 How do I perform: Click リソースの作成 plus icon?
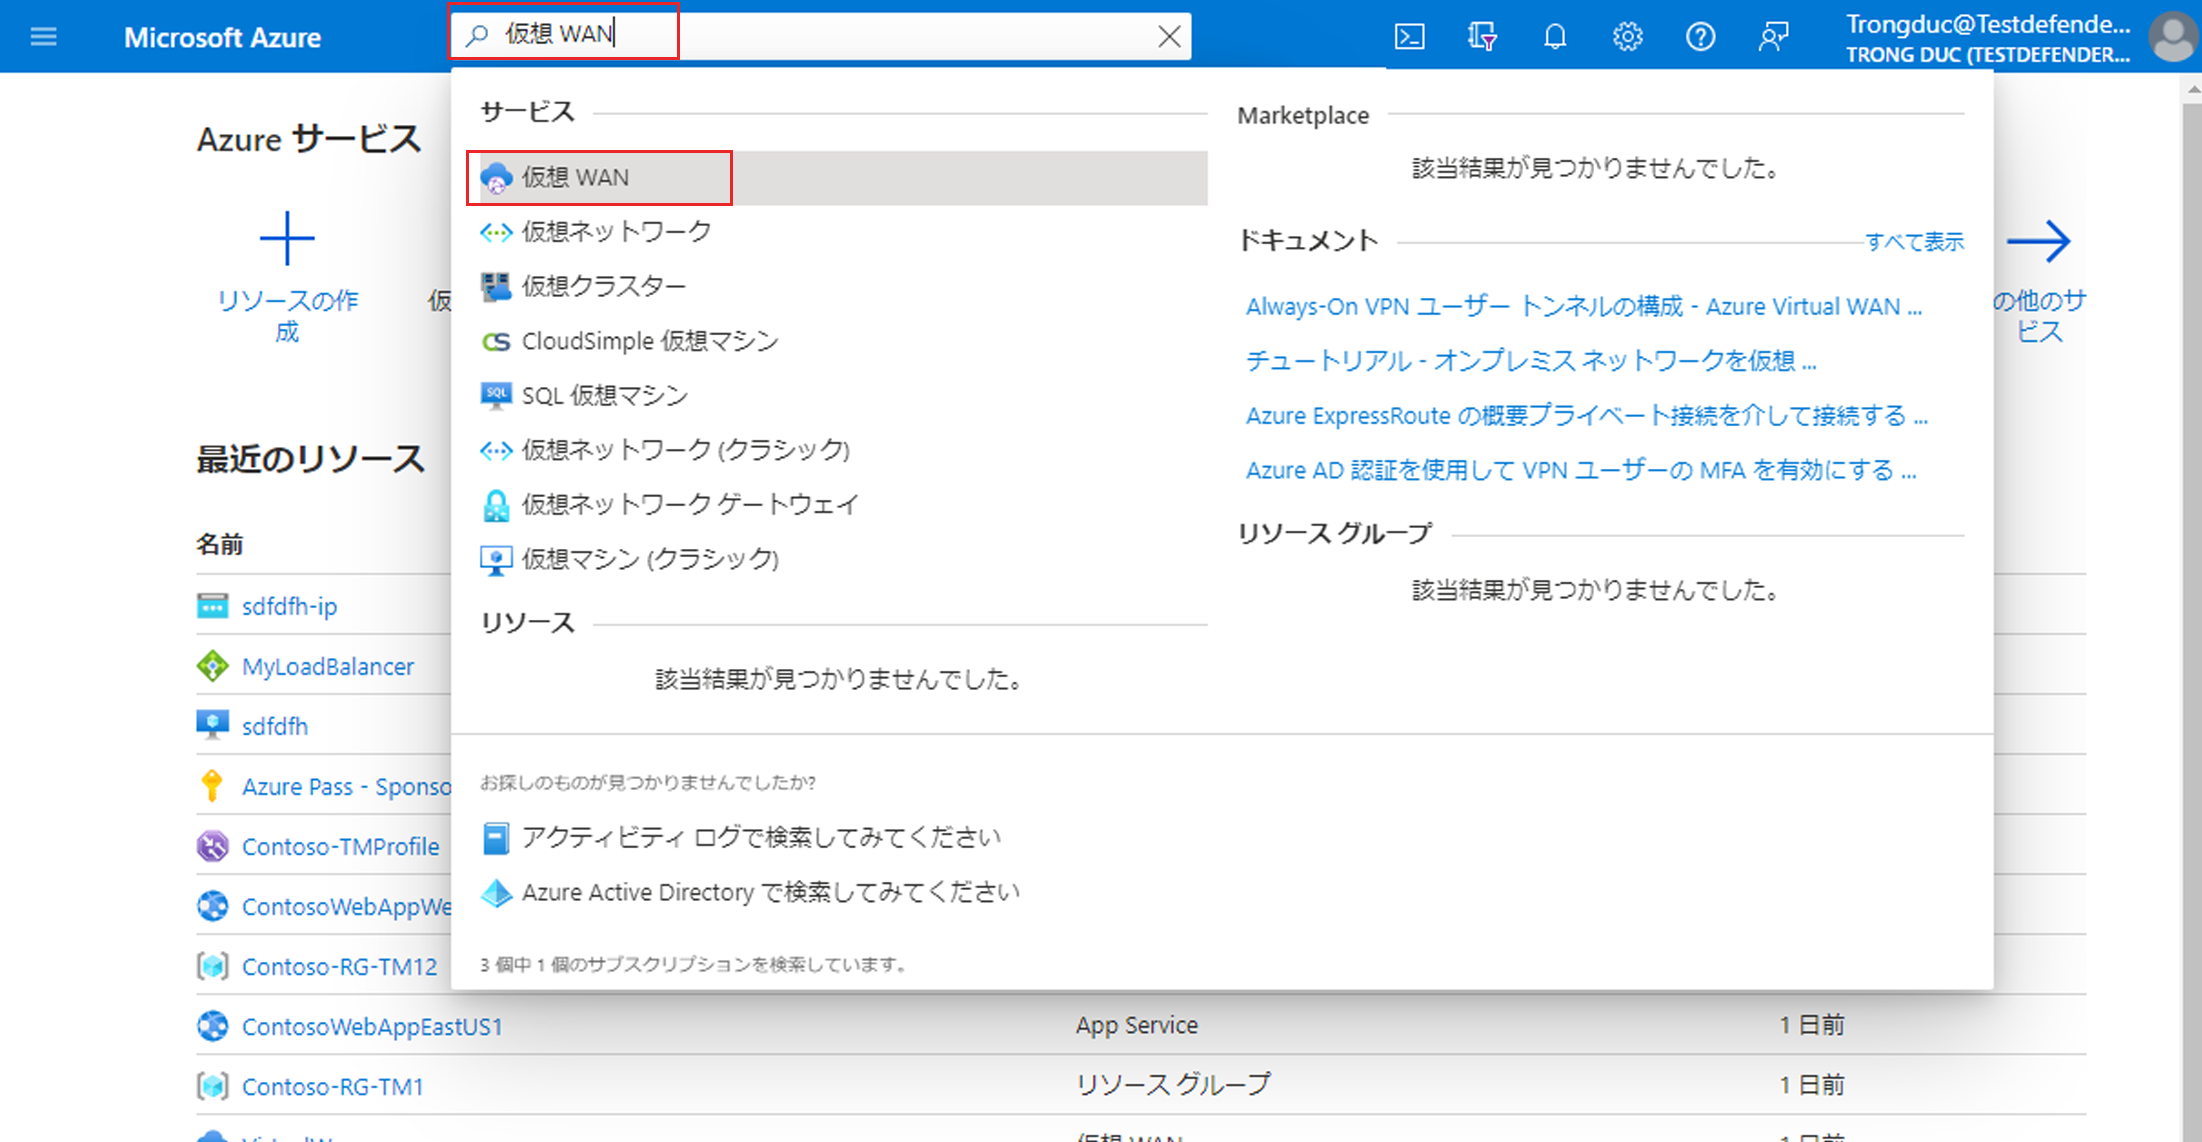287,239
